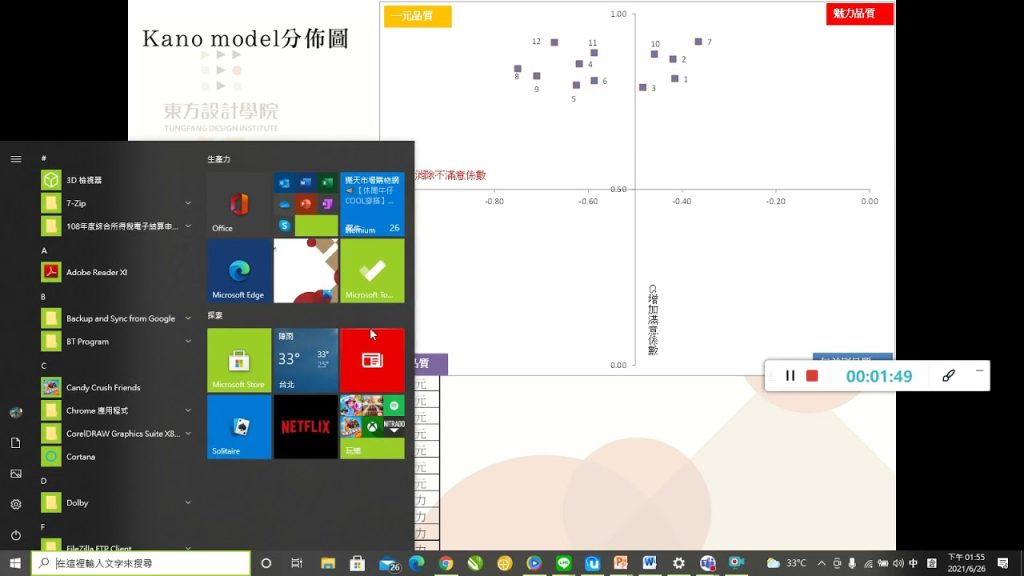Open Settings gear in Start sidebar
This screenshot has width=1024, height=576.
pyautogui.click(x=16, y=504)
